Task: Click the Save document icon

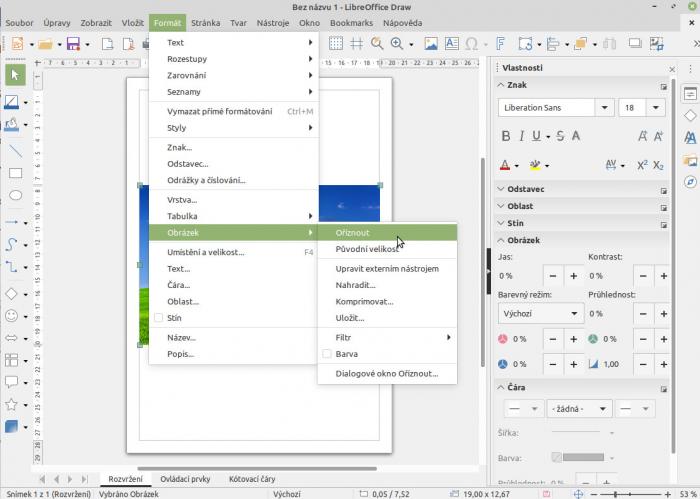Action: 73,44
